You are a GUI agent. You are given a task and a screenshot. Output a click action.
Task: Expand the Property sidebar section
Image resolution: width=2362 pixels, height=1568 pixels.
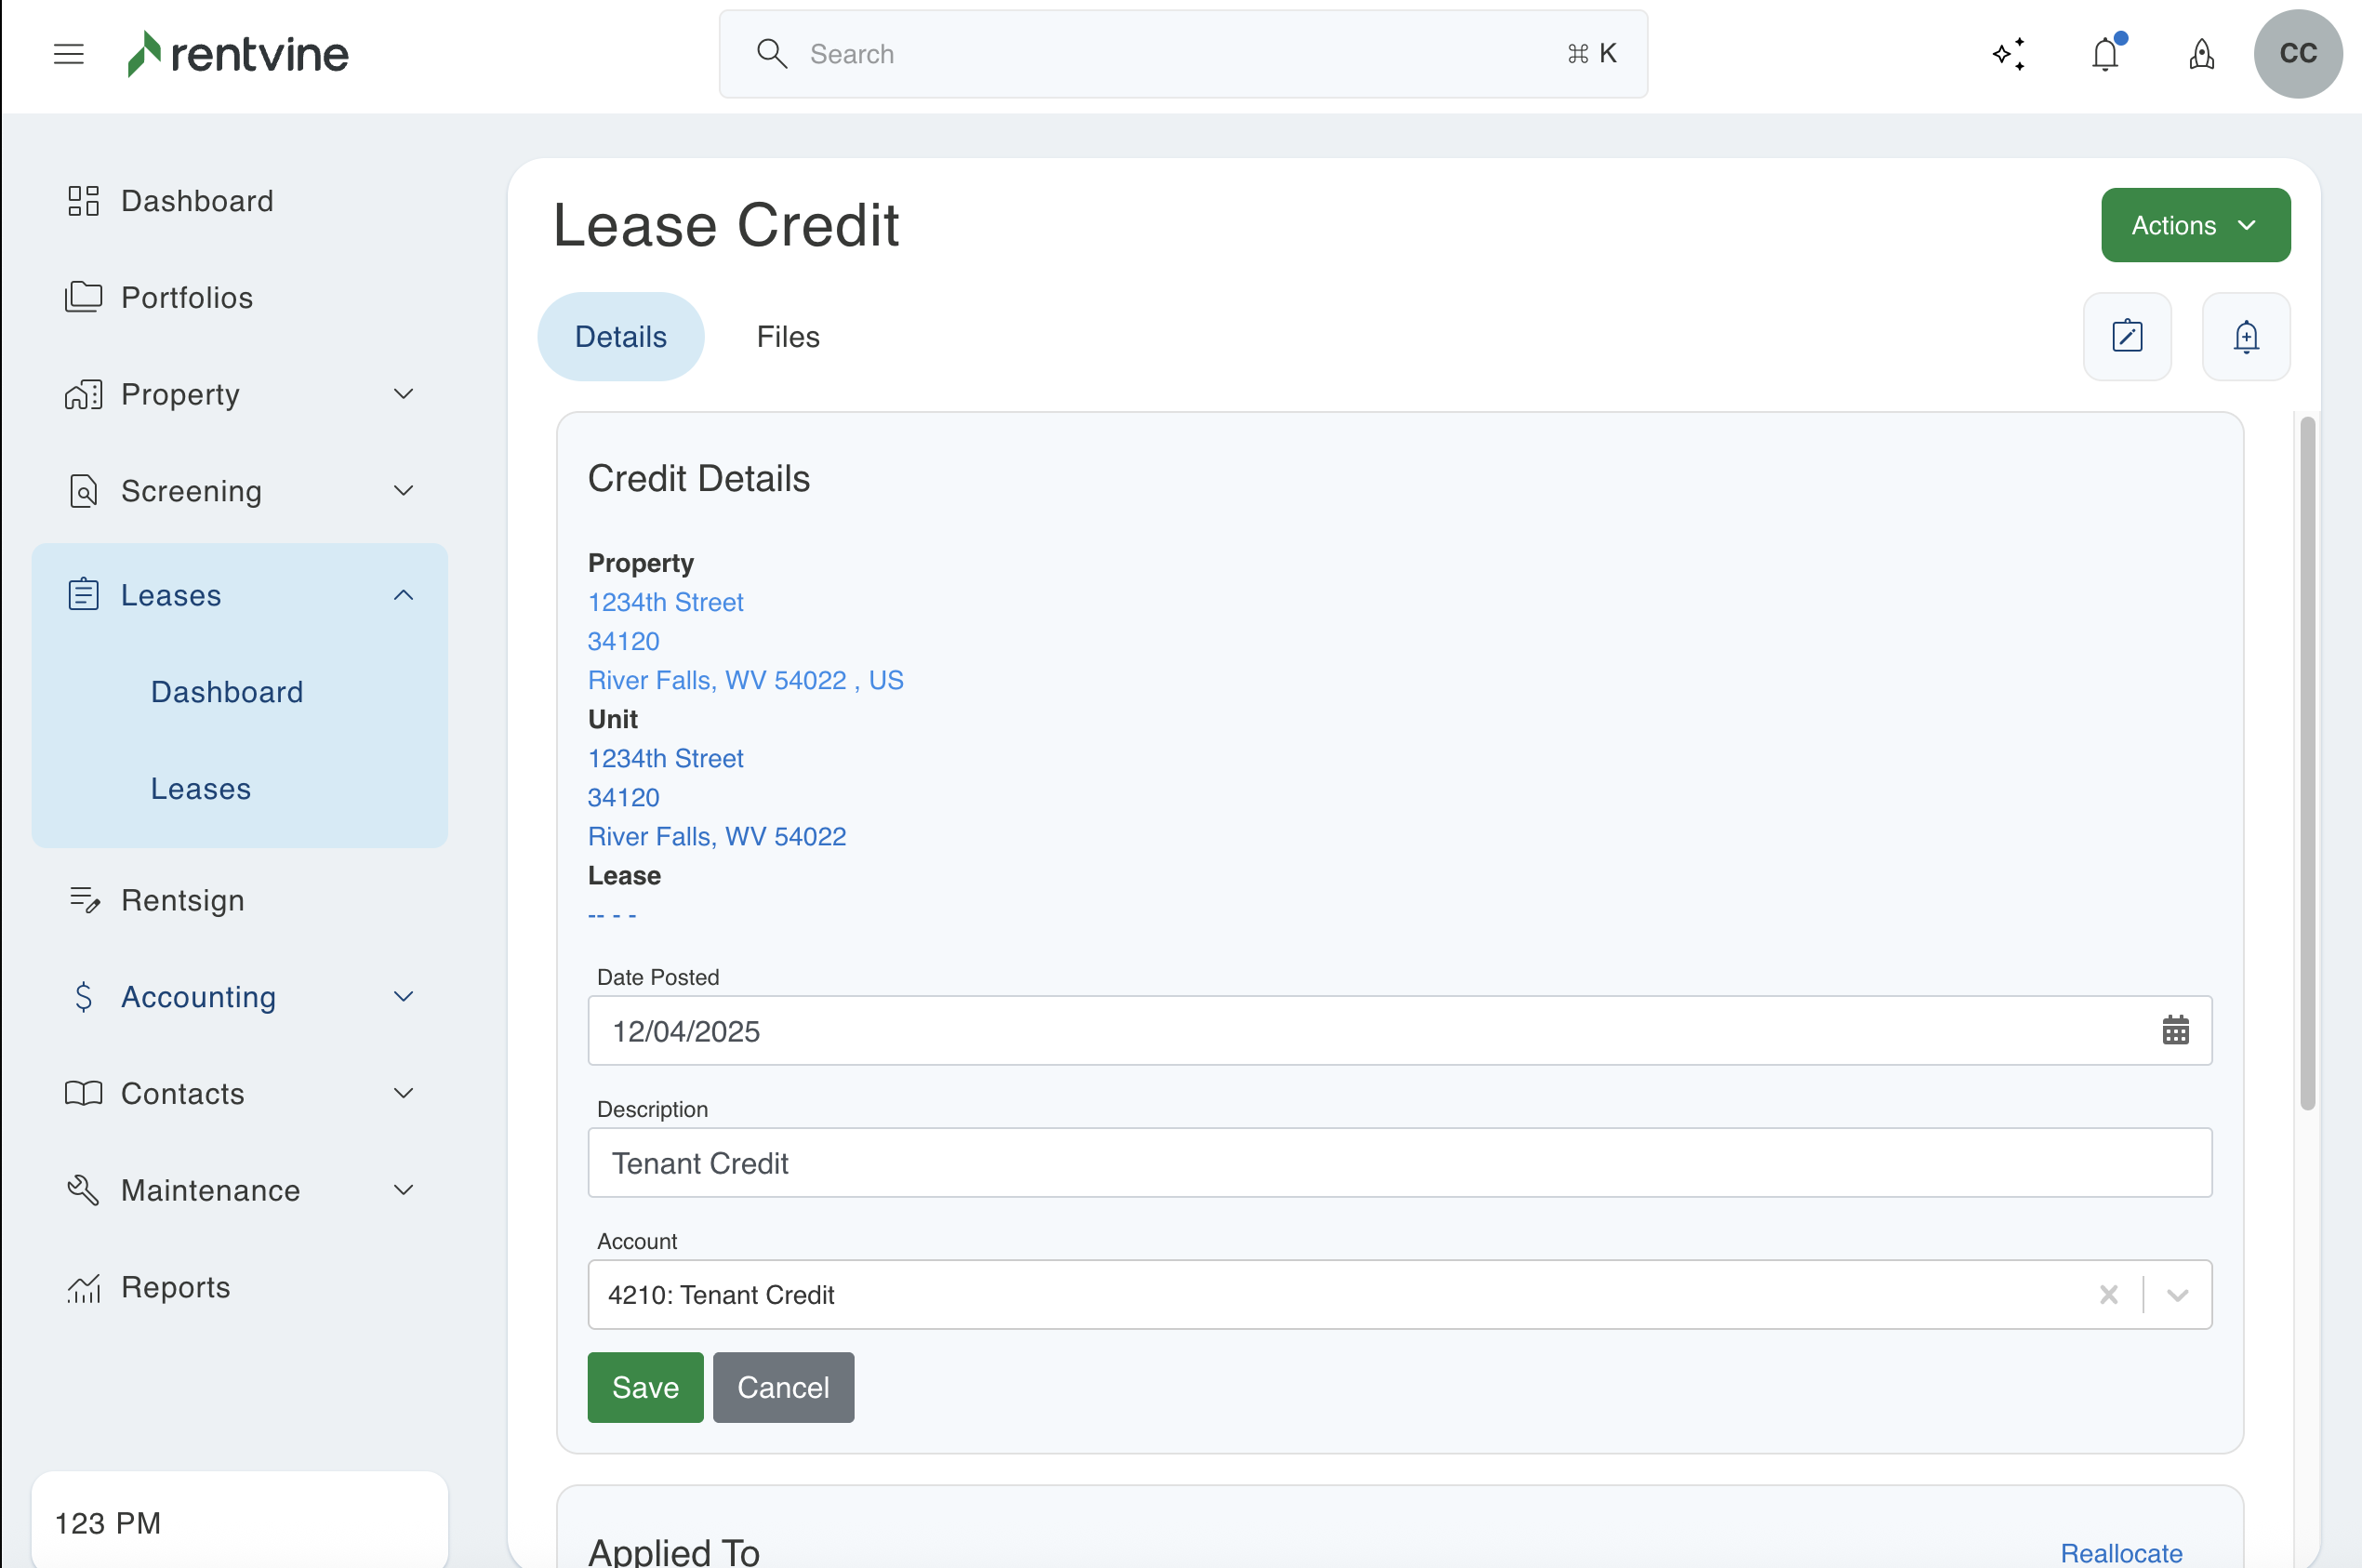pyautogui.click(x=403, y=394)
